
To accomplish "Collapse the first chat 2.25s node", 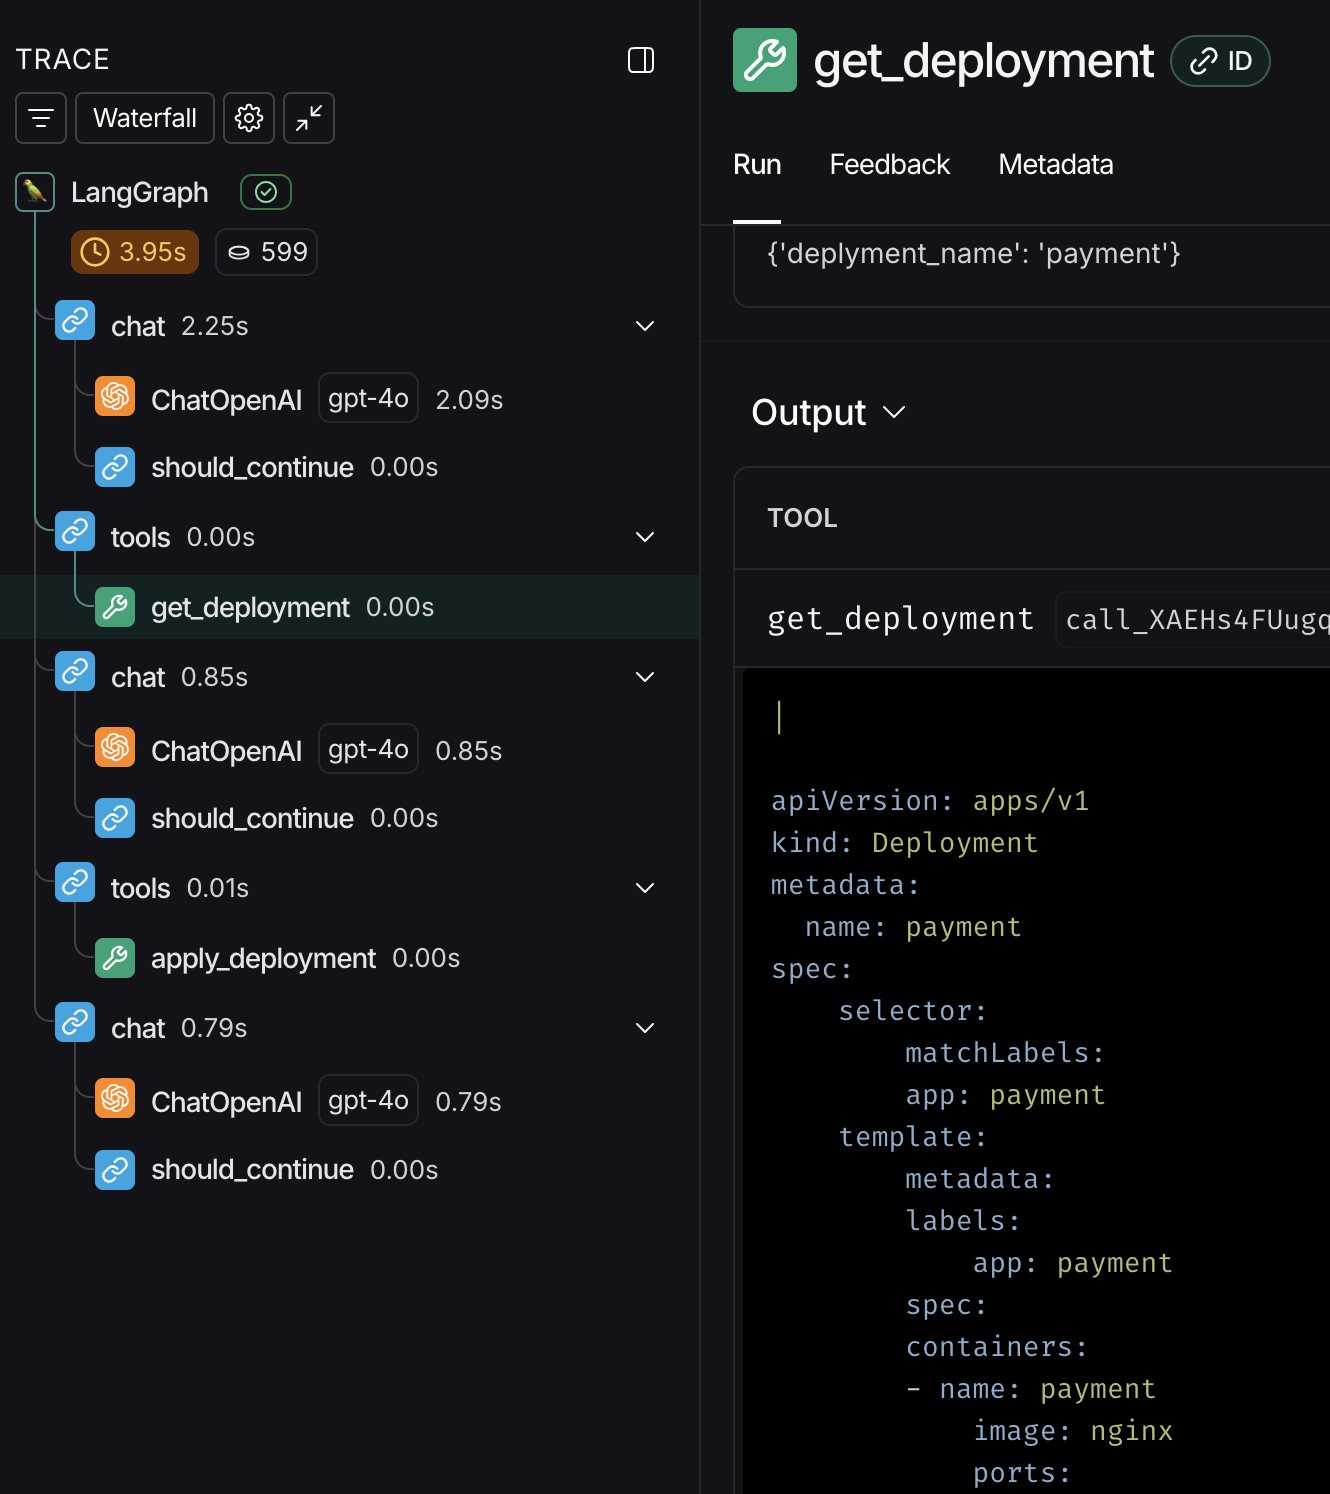I will coord(645,326).
